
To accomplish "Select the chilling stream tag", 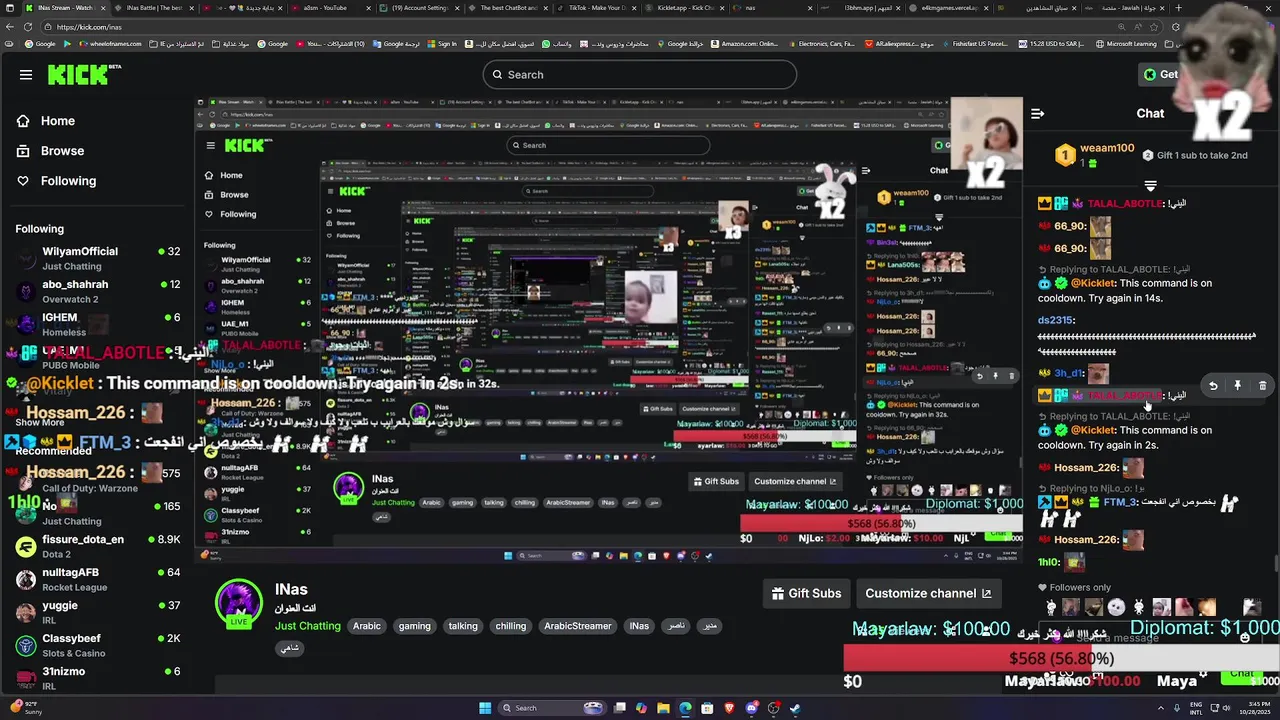I will [510, 626].
